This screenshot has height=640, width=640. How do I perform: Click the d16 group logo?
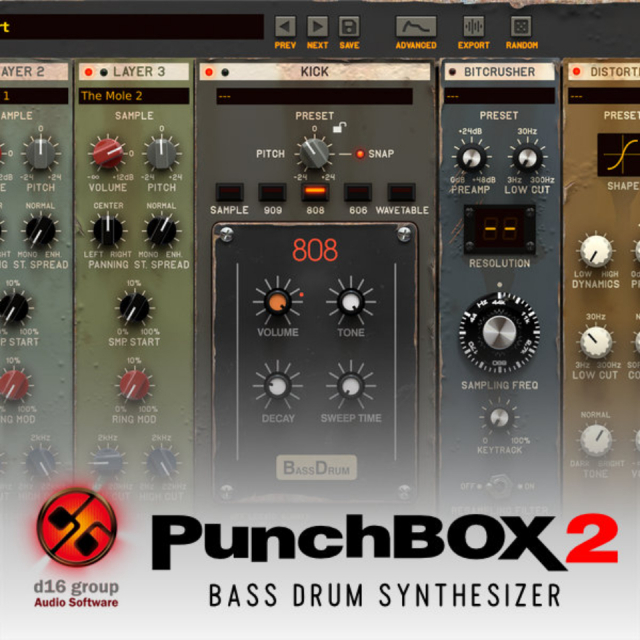(x=77, y=527)
